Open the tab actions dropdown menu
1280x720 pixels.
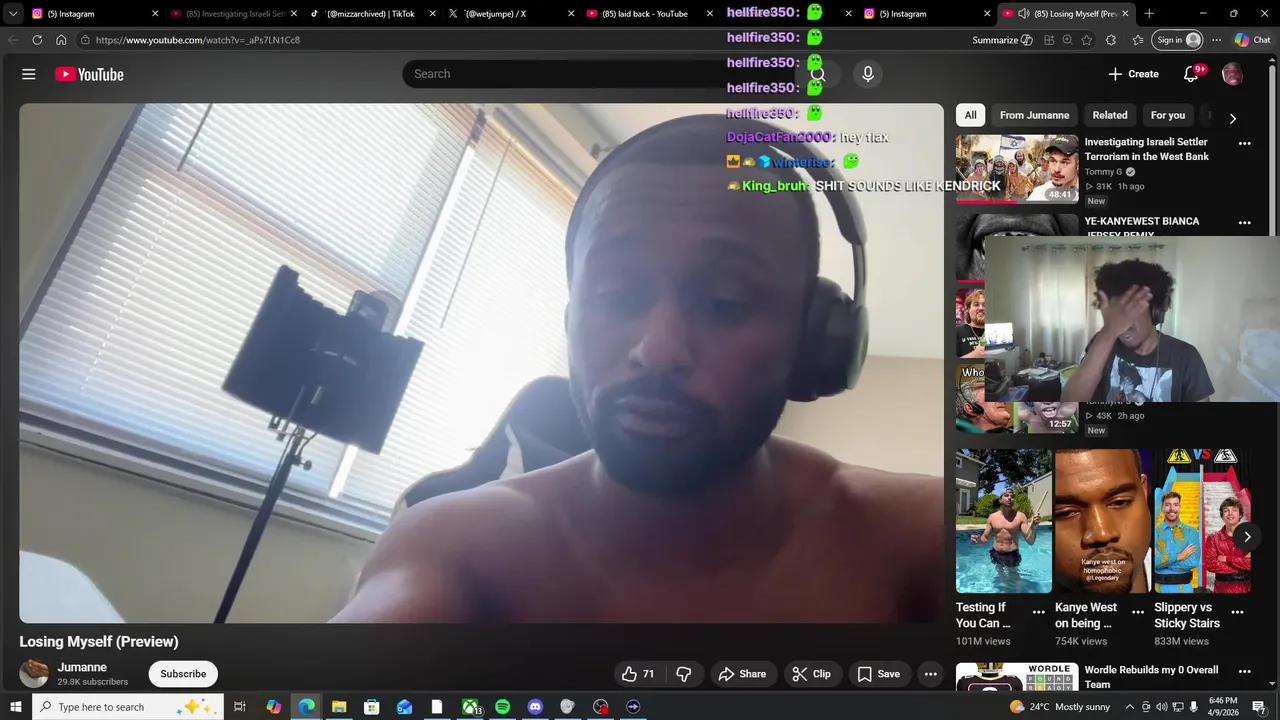pyautogui.click(x=13, y=14)
